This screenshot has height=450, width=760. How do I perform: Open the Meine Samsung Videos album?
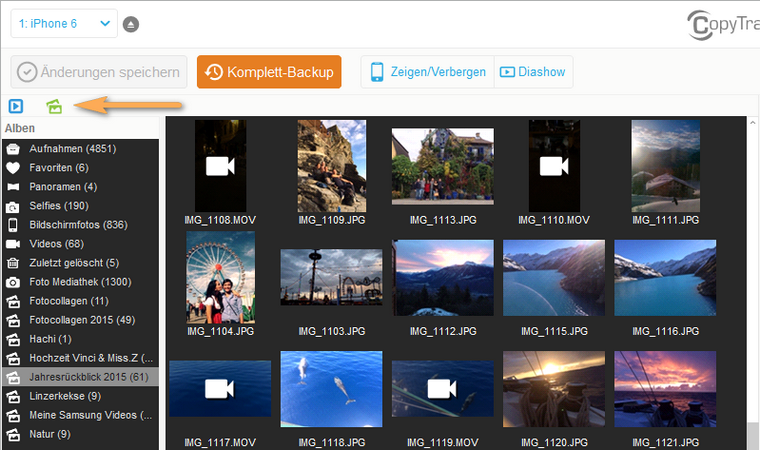coord(80,415)
